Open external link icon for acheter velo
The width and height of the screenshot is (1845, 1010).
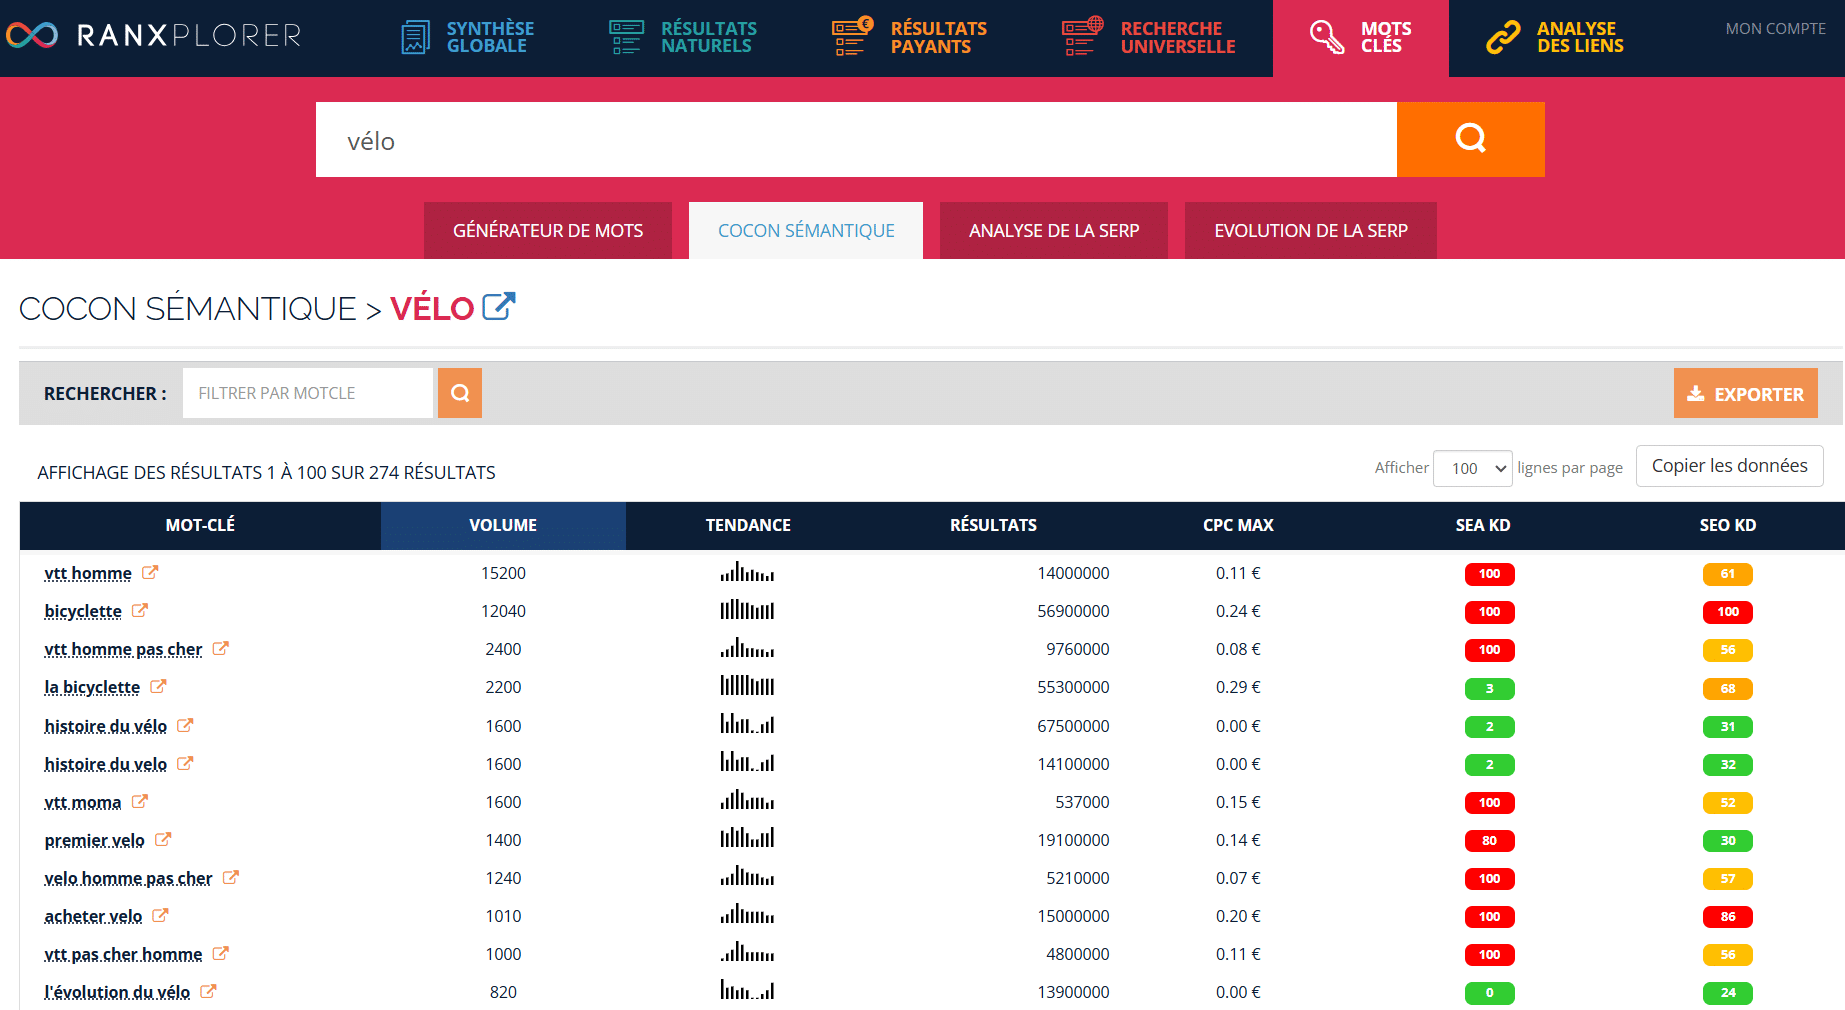(x=160, y=915)
